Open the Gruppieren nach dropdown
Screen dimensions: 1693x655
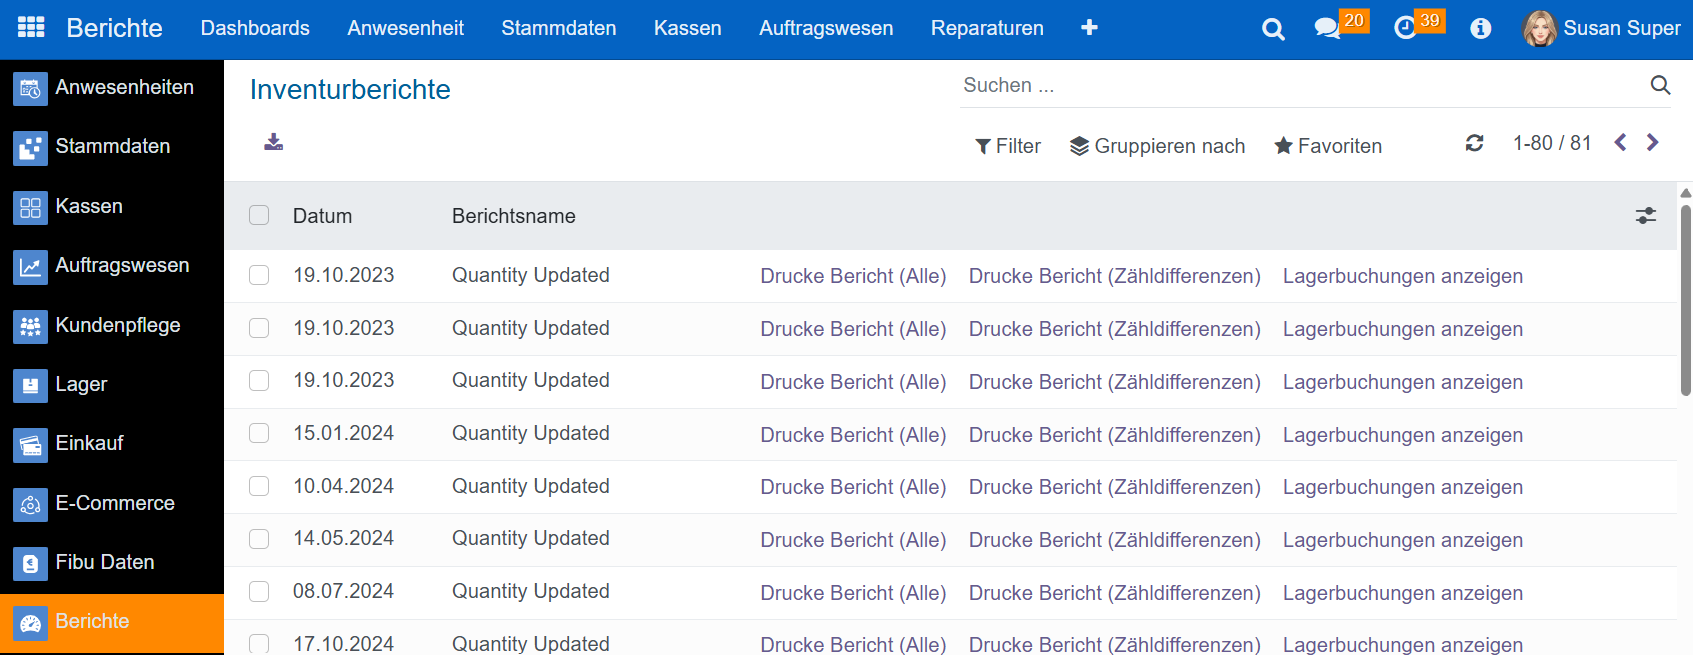pos(1157,146)
